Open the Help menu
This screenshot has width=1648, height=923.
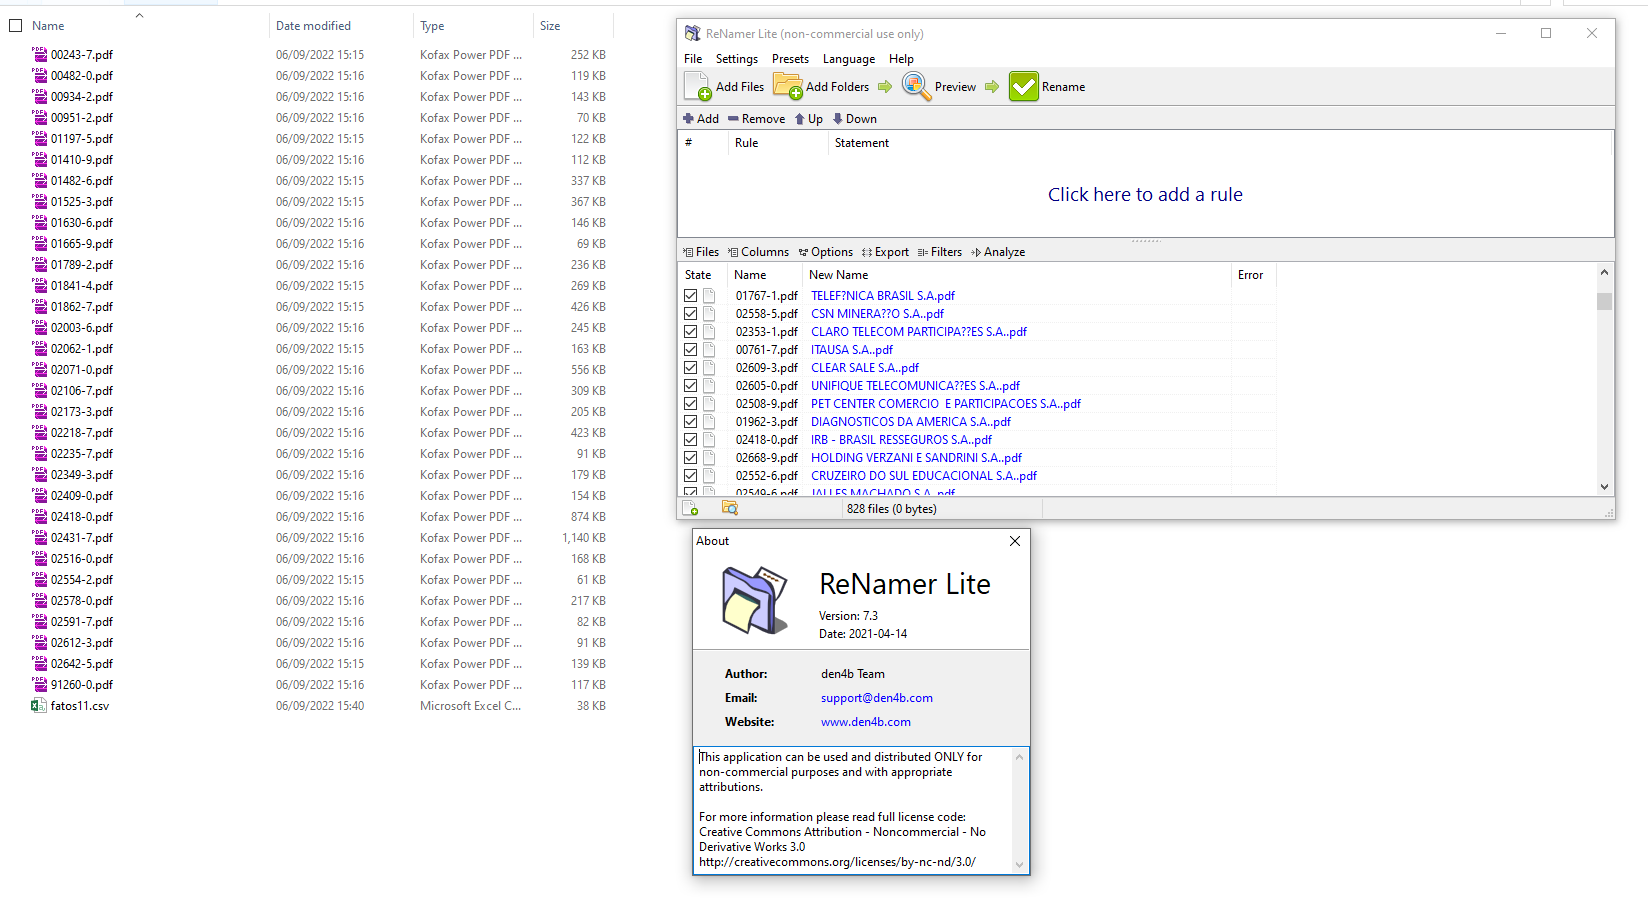(x=901, y=59)
